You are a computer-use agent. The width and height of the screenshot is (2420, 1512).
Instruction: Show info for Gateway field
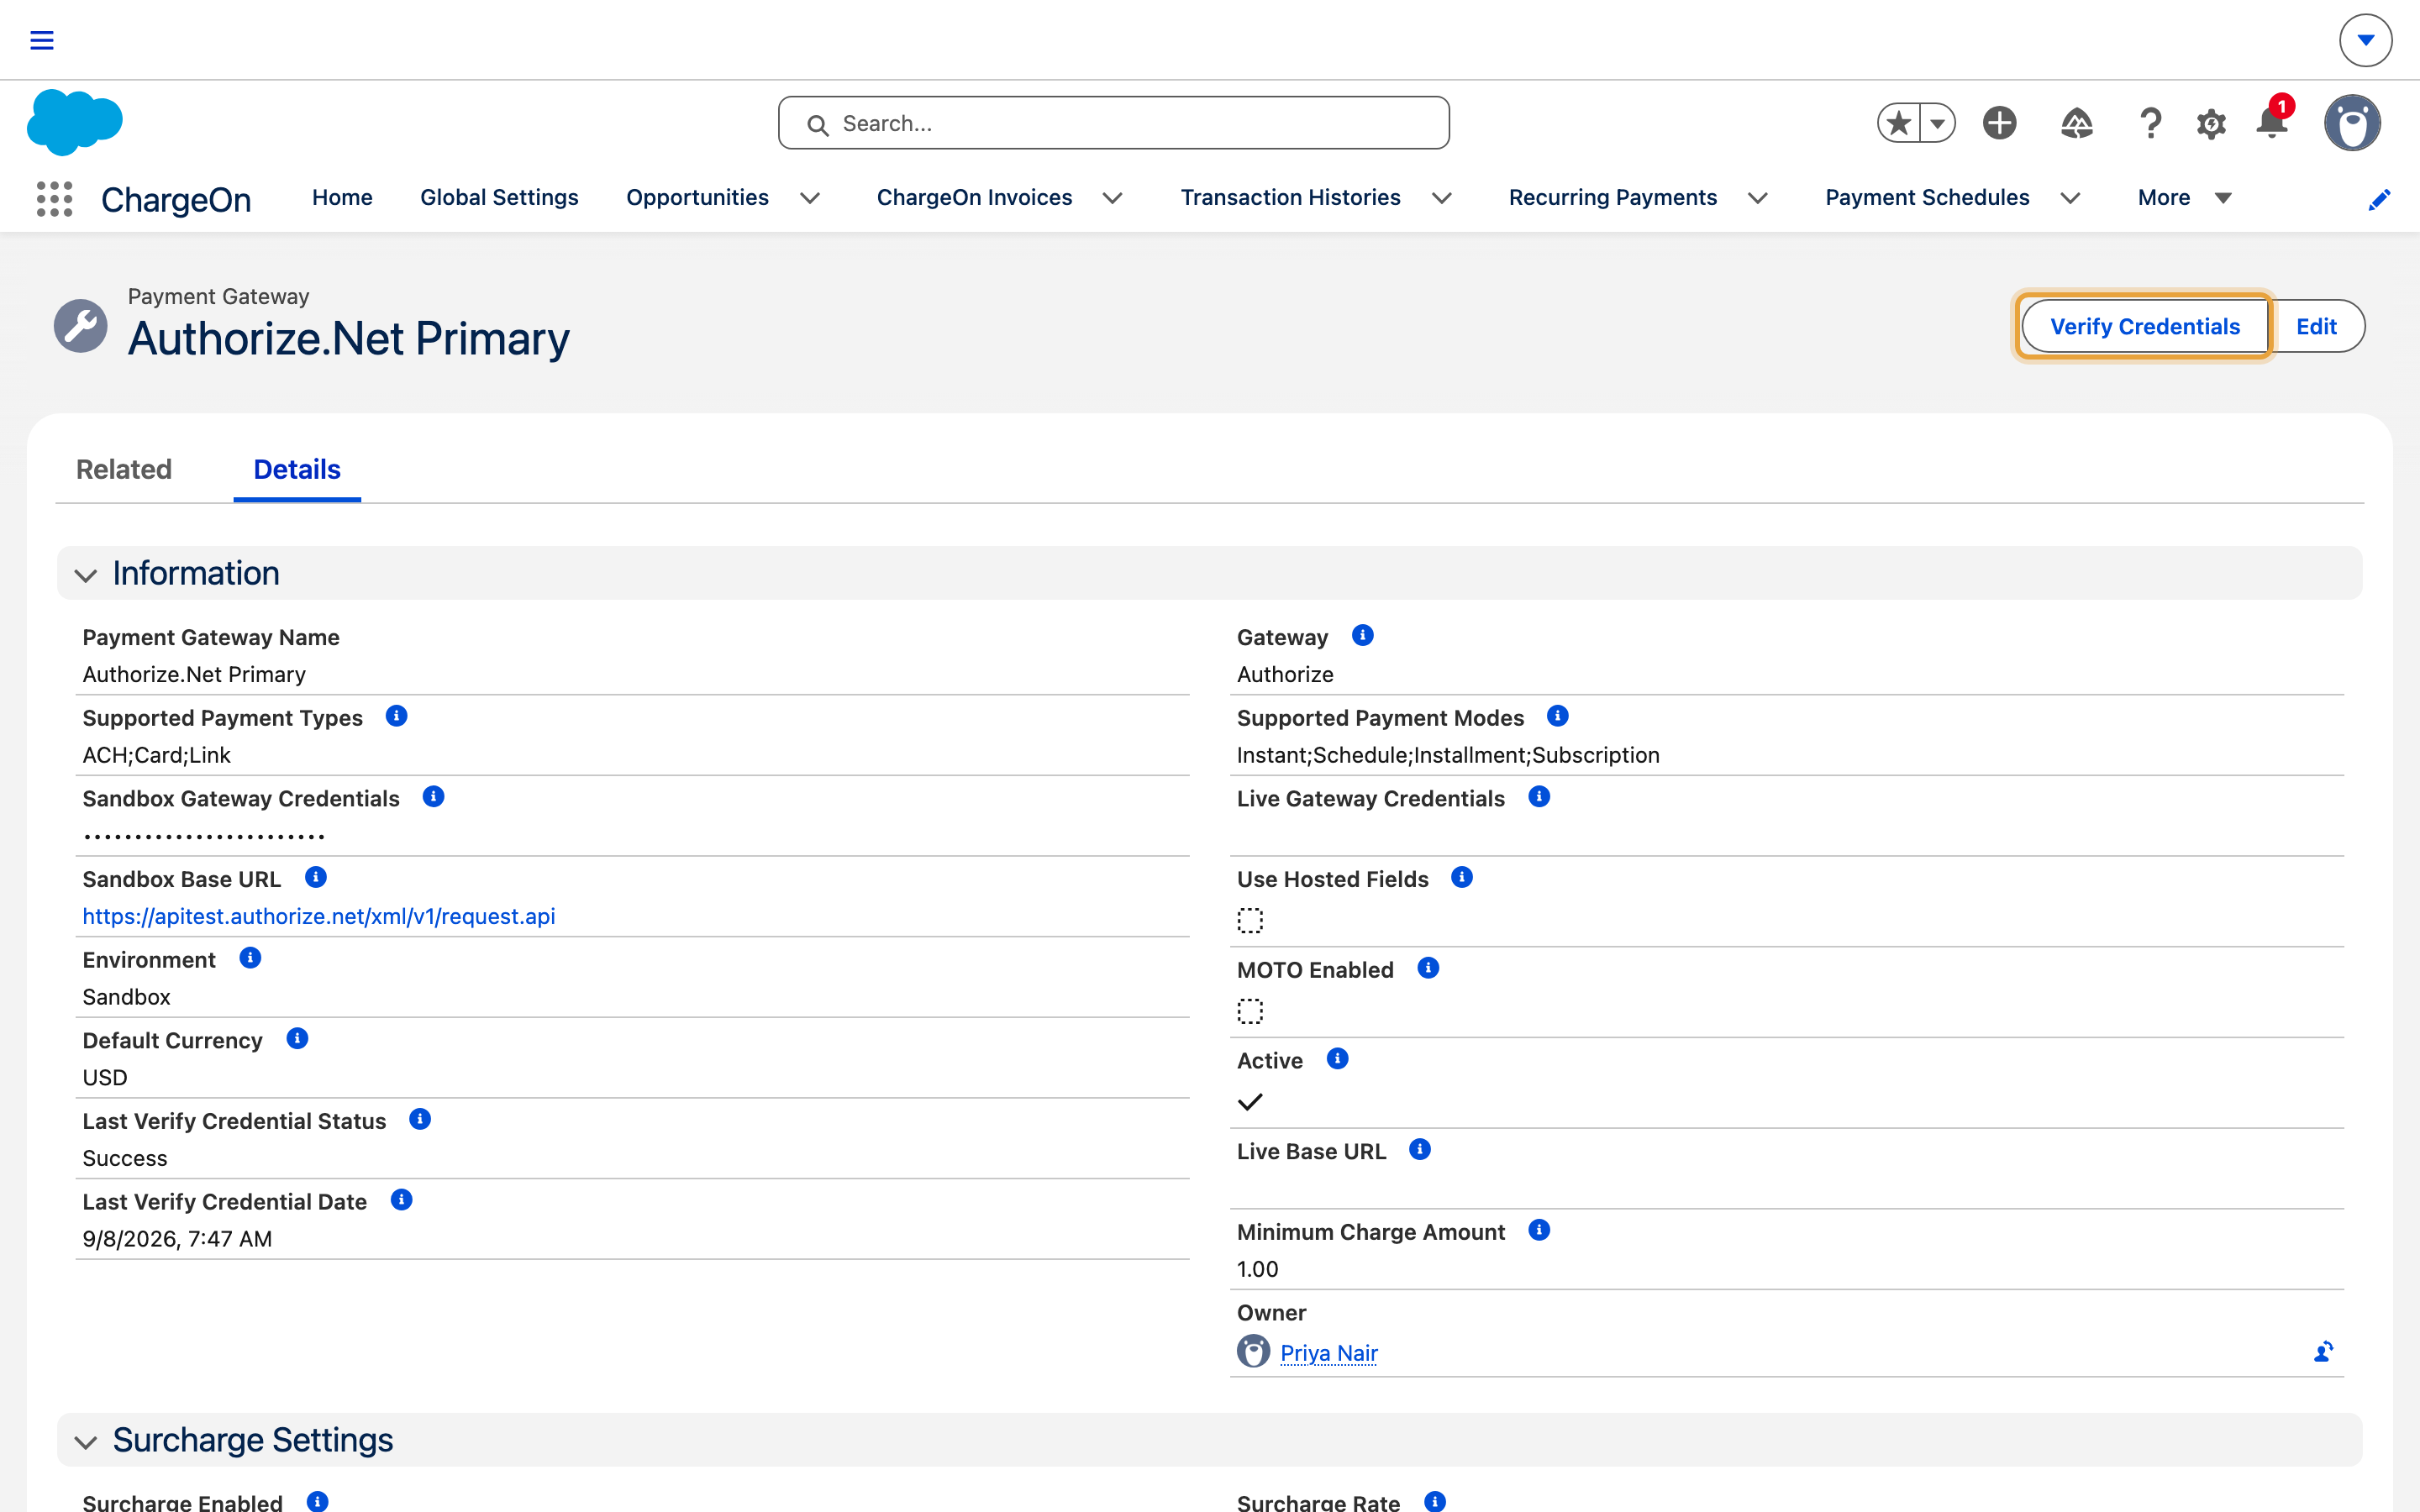(x=1362, y=635)
